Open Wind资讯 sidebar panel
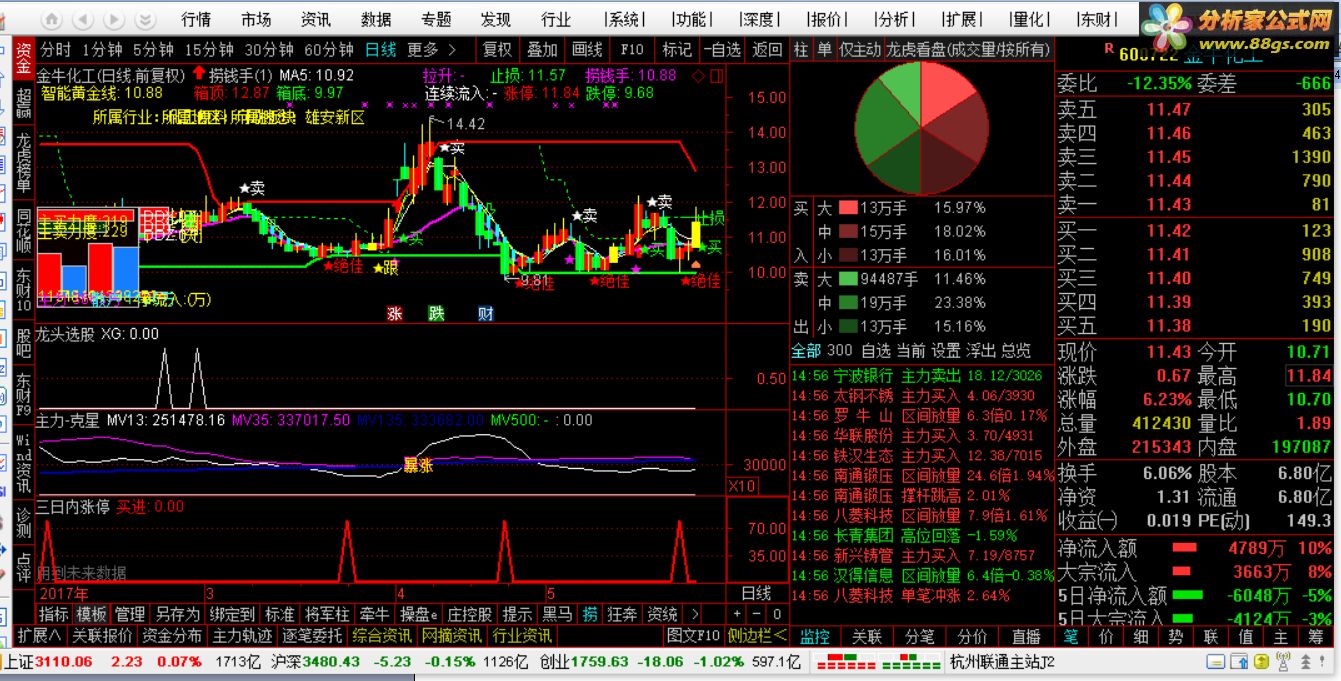Viewport: 1341px width, 681px height. (23, 463)
